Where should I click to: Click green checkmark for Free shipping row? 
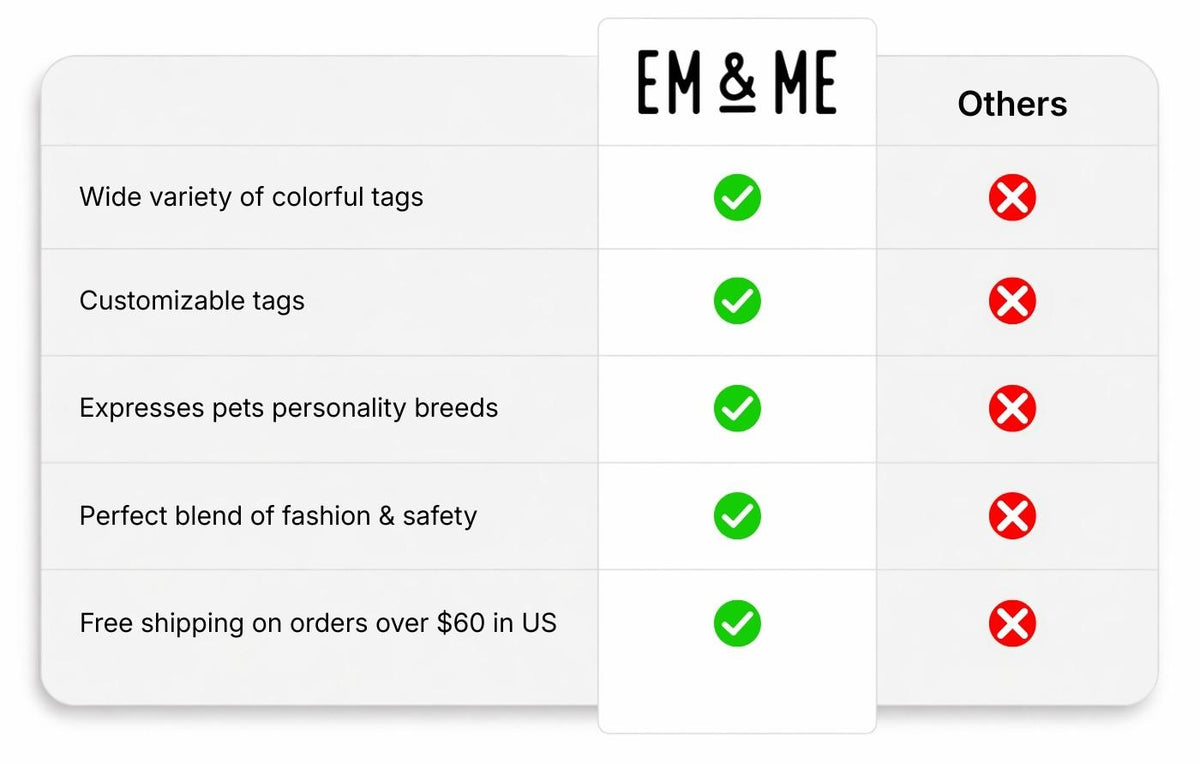(737, 624)
